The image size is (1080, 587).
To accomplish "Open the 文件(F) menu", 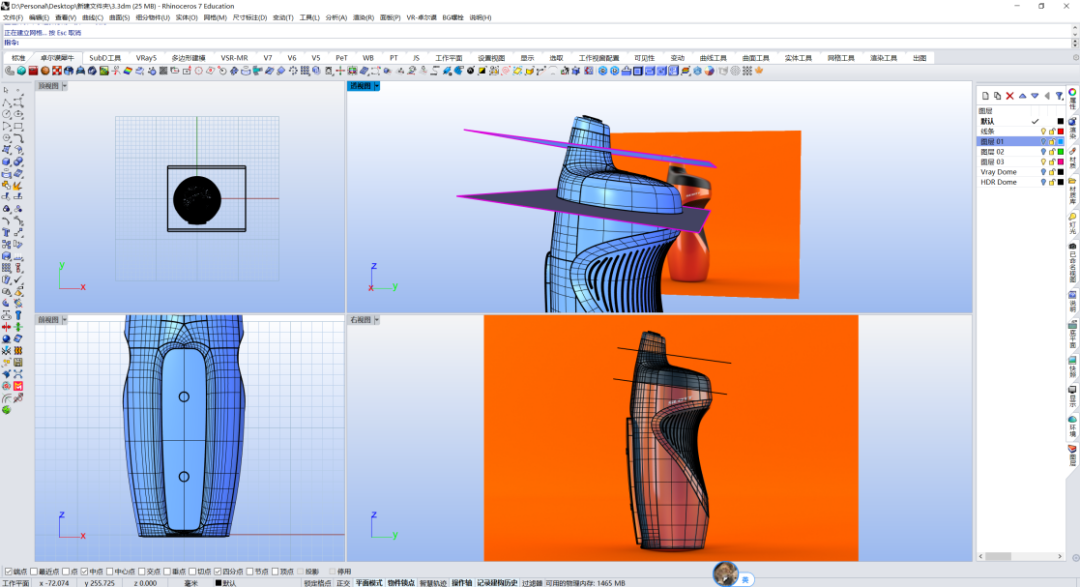I will [12, 17].
